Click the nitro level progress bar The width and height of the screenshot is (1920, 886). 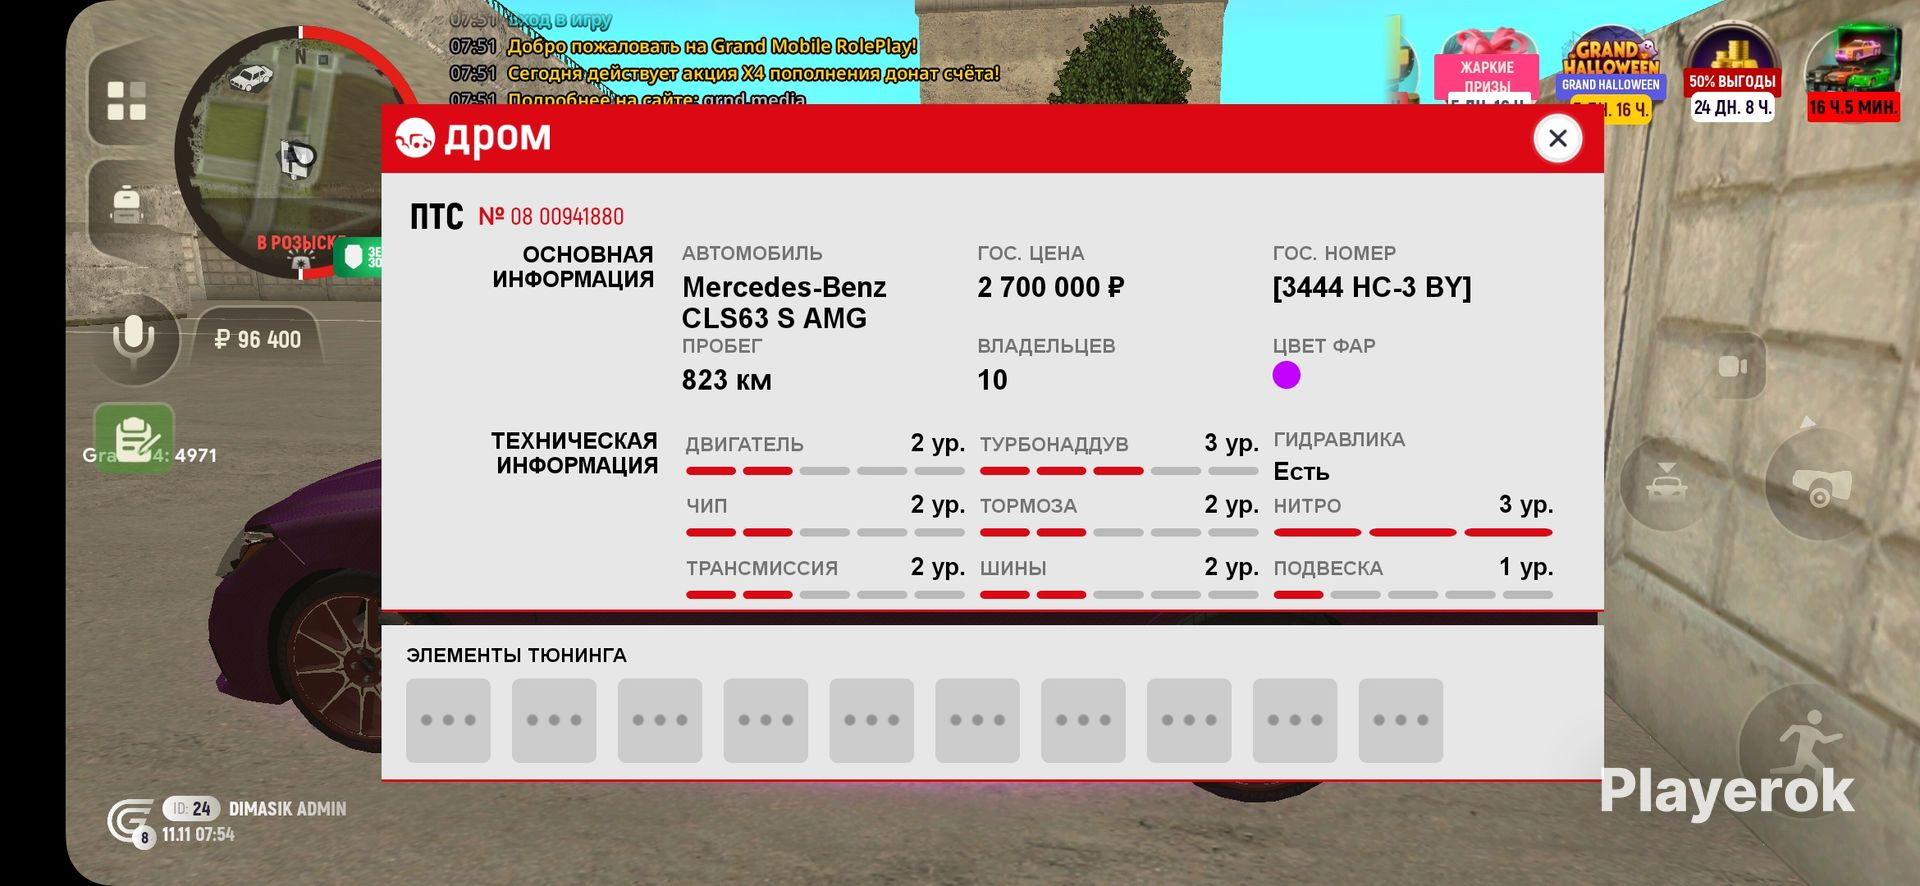[1413, 532]
